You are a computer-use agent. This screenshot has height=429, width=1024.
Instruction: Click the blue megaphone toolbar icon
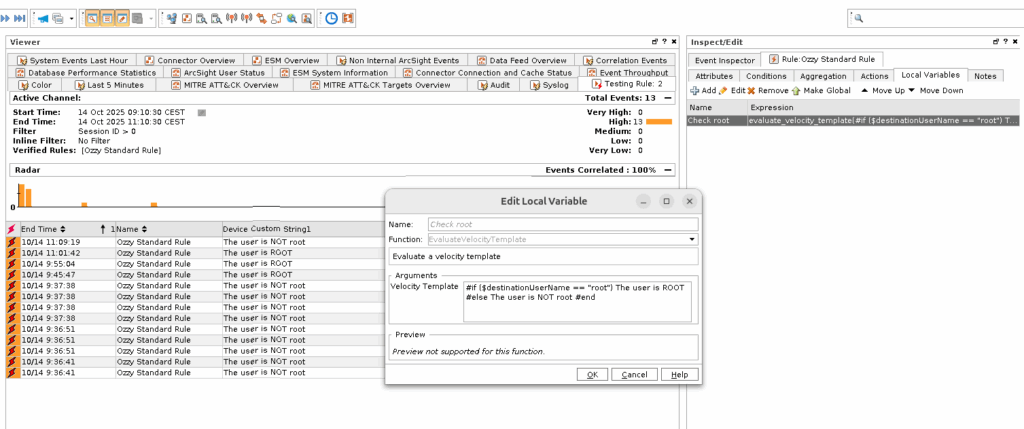tap(43, 18)
